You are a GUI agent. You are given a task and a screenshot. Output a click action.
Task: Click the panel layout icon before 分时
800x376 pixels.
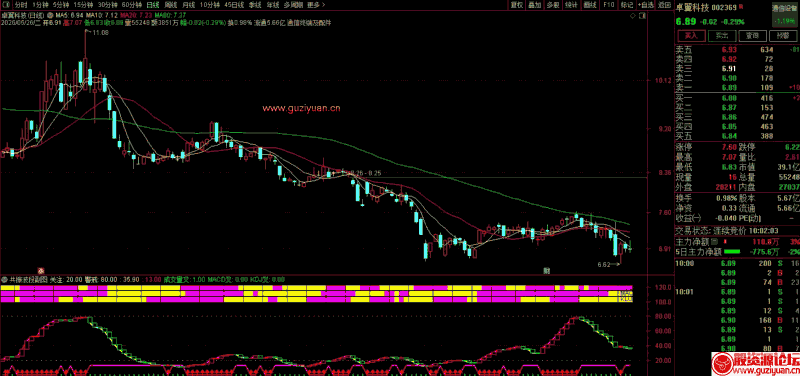click(5, 5)
